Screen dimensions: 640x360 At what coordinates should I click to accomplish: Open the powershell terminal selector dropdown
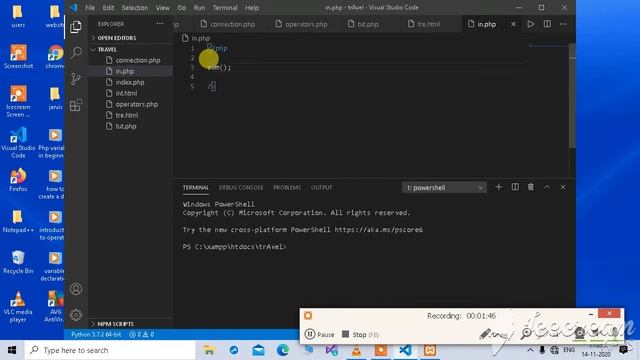point(444,187)
